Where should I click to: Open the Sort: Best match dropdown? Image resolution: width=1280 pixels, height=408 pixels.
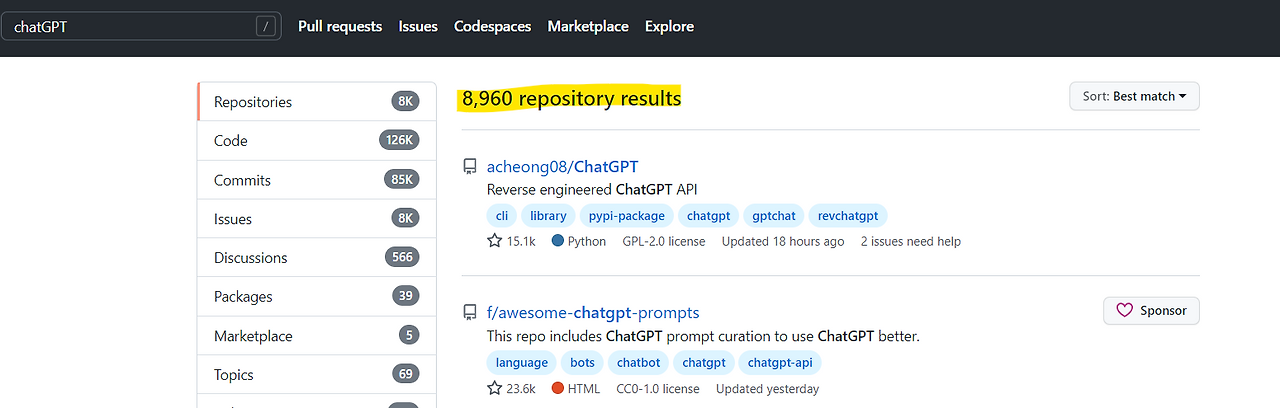coord(1134,96)
